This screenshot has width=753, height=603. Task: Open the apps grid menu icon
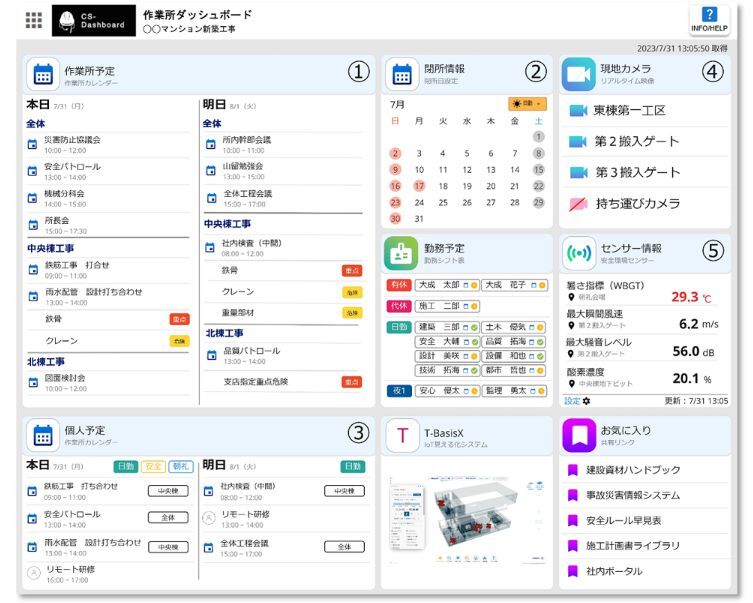(x=33, y=19)
